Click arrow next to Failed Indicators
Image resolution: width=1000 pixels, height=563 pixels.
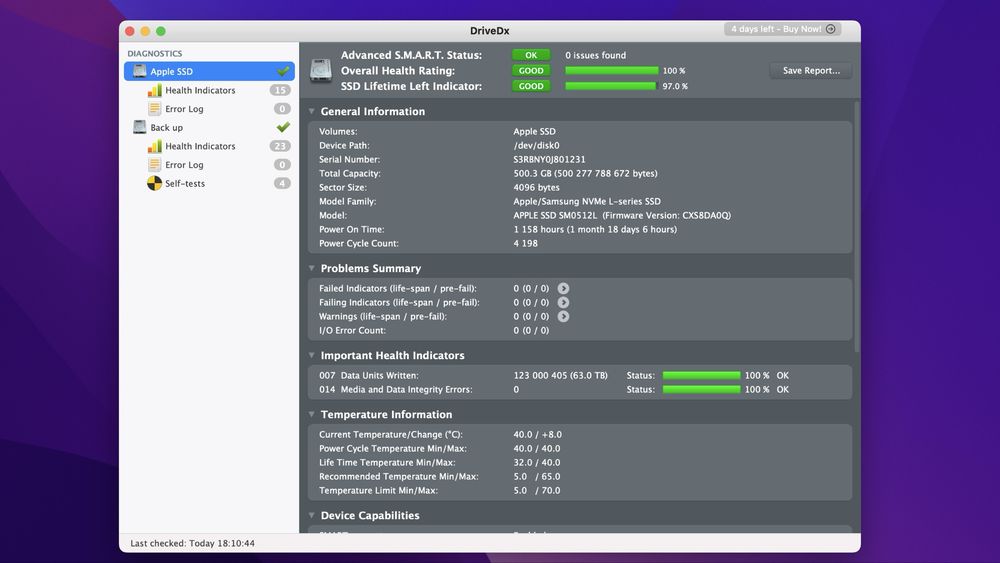[x=563, y=289]
